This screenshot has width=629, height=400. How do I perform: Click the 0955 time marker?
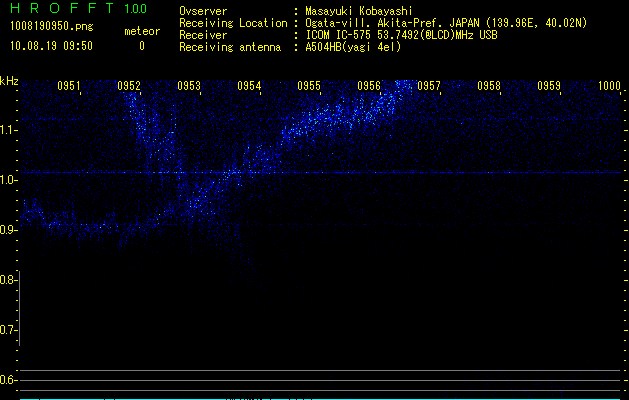(308, 85)
